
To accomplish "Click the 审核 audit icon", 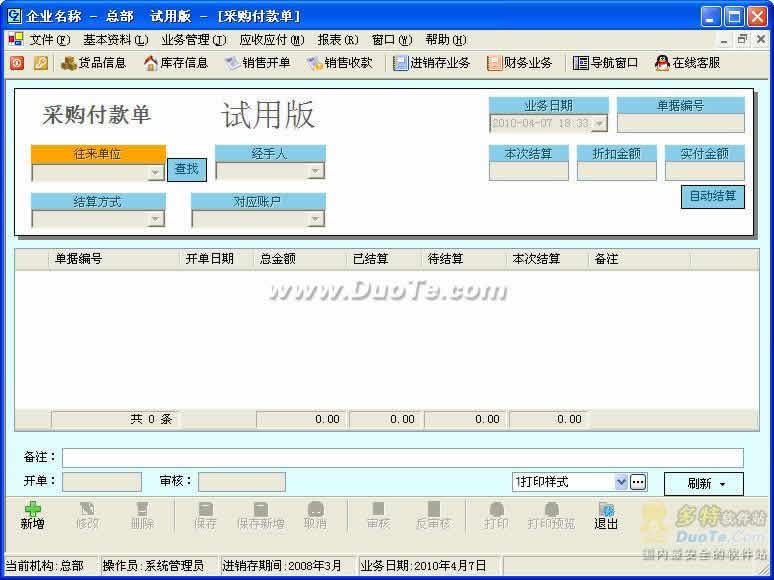I will [379, 516].
